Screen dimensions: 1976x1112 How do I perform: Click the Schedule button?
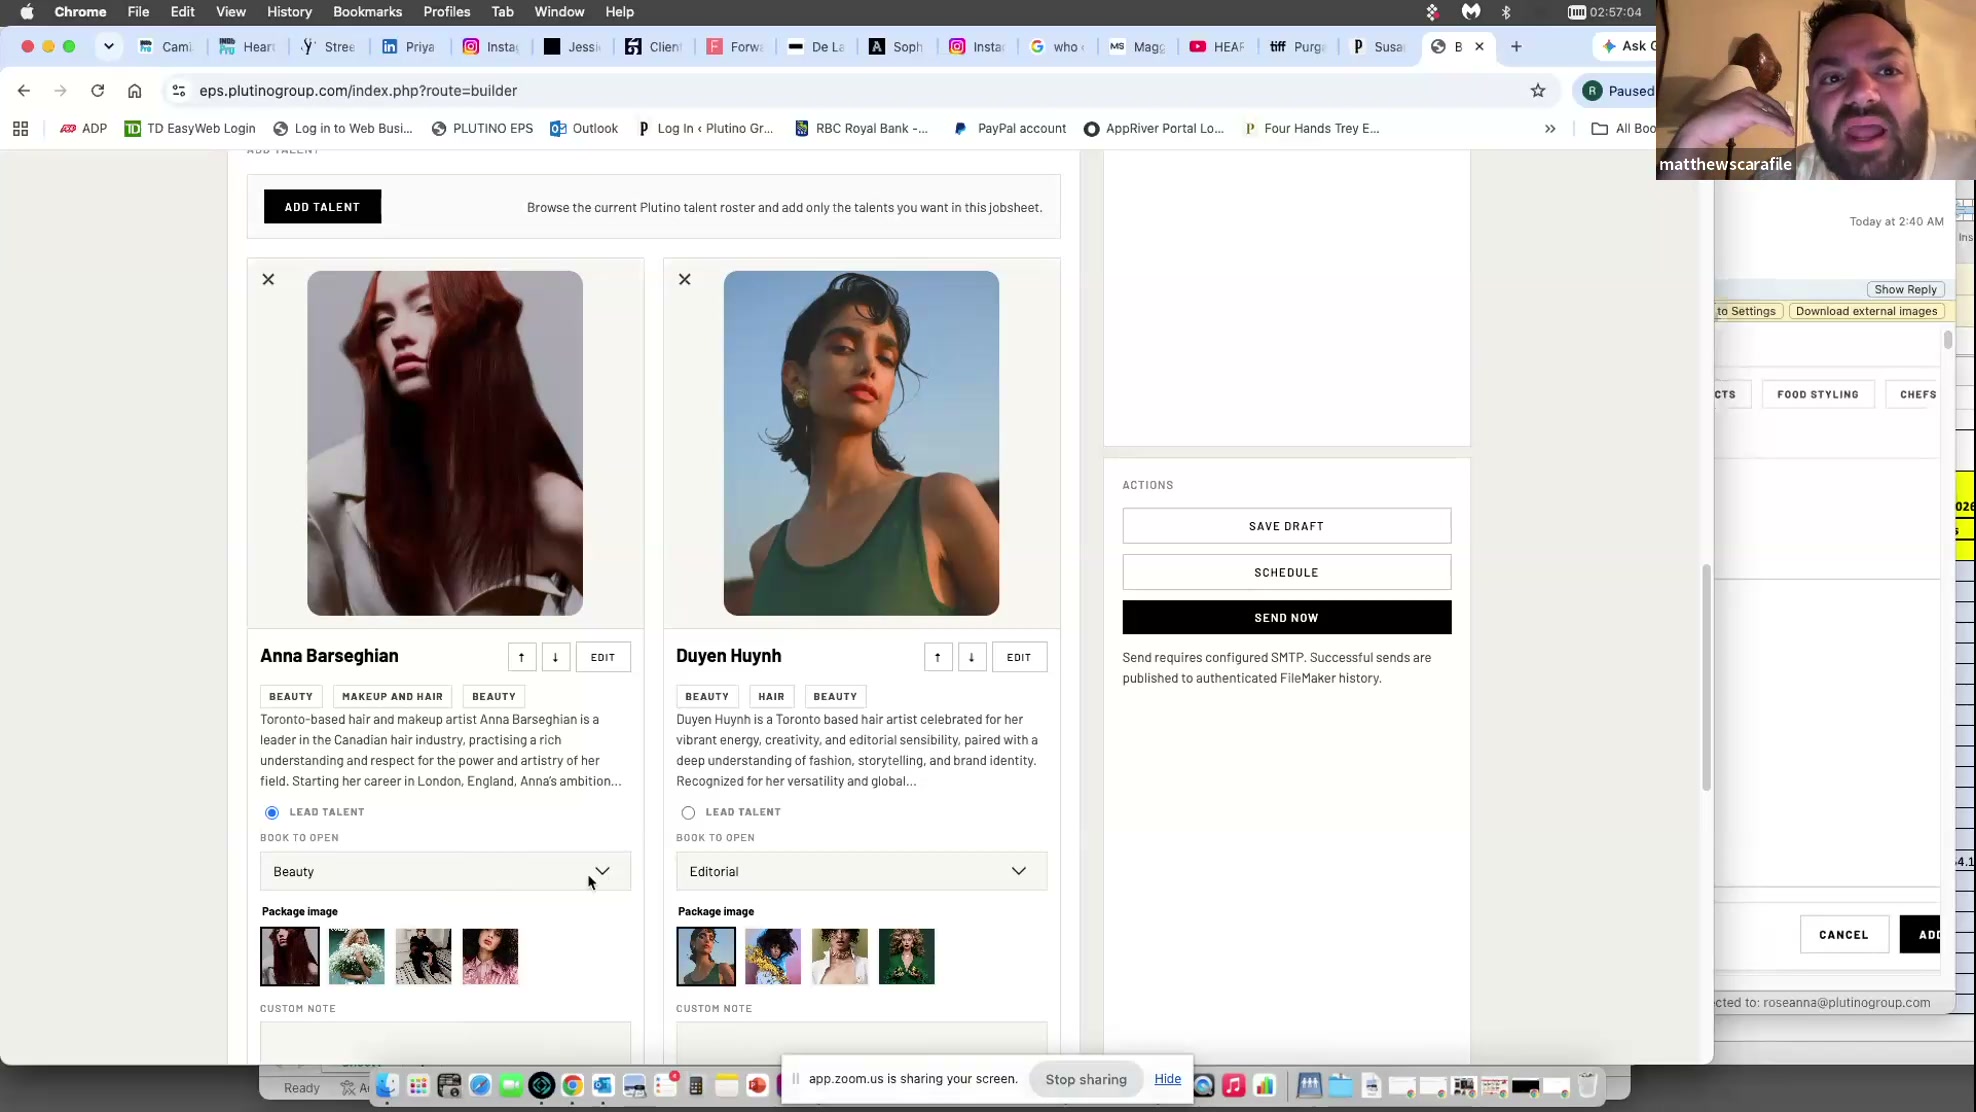coord(1286,572)
